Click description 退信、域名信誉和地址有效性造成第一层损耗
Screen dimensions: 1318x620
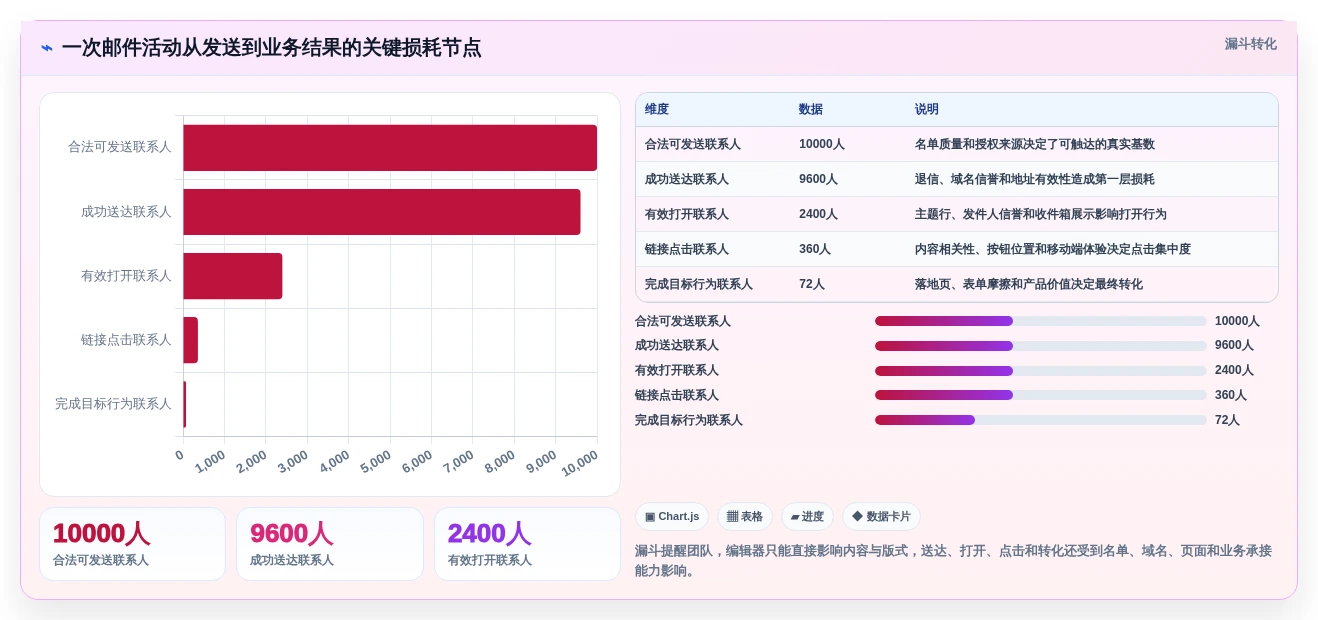click(1035, 179)
